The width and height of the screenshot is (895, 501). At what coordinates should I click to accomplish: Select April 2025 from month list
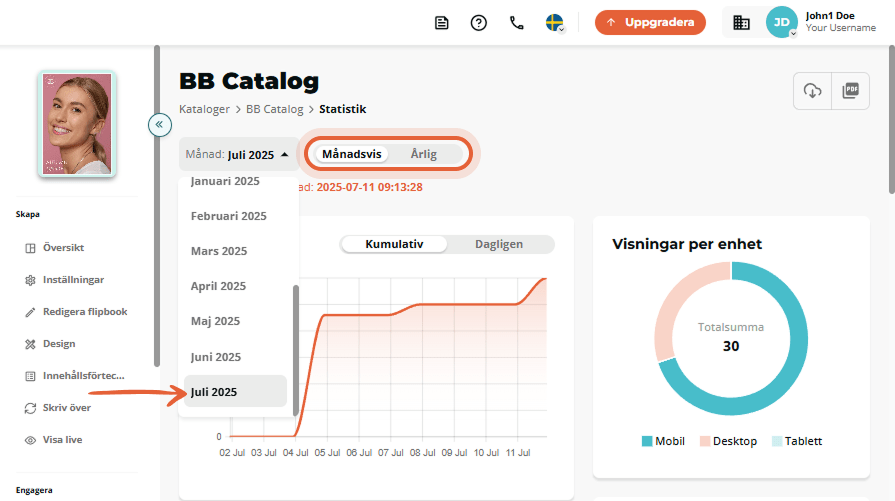click(x=218, y=286)
